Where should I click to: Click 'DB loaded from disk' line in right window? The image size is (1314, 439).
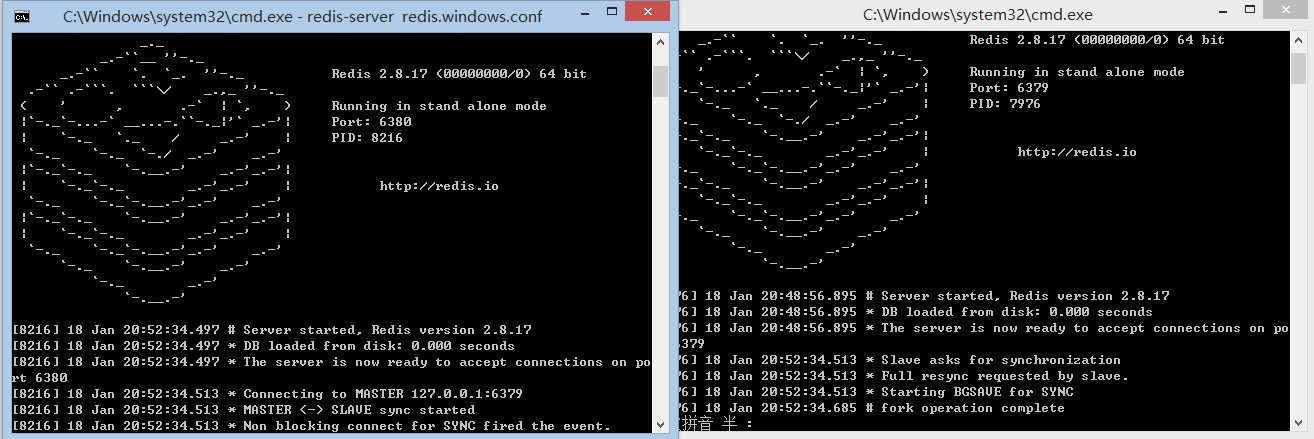pos(917,312)
